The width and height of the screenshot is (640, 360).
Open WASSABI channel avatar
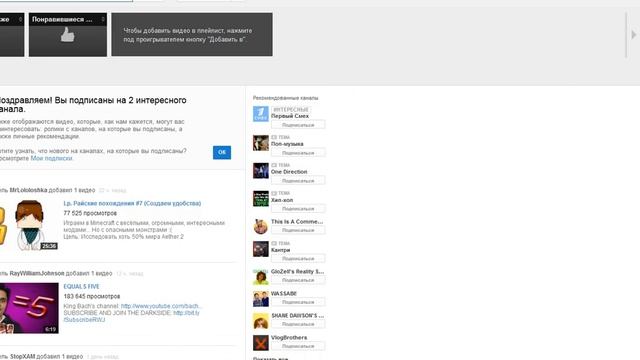tap(260, 299)
